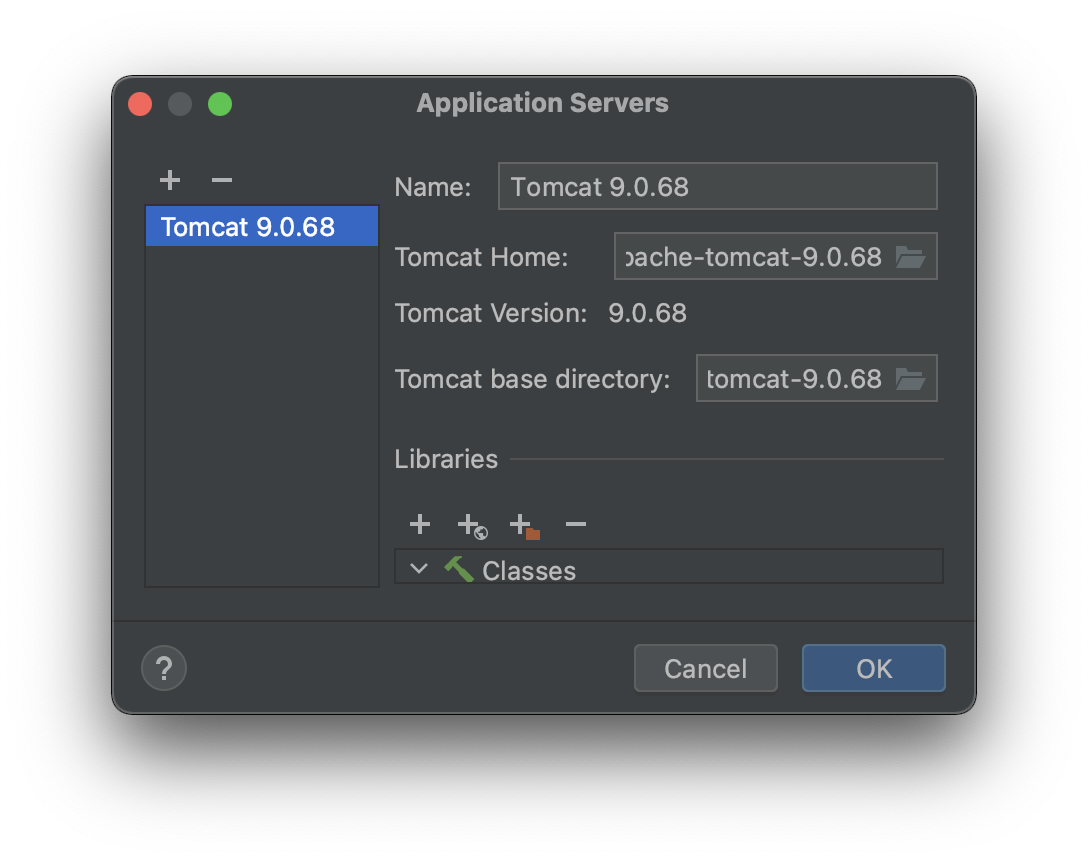Select the Classes row label
The height and width of the screenshot is (862, 1088).
(529, 571)
